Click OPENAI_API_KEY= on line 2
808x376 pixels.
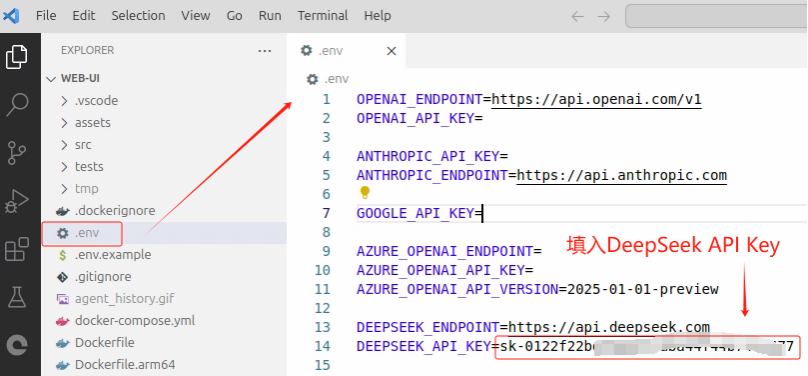point(419,118)
